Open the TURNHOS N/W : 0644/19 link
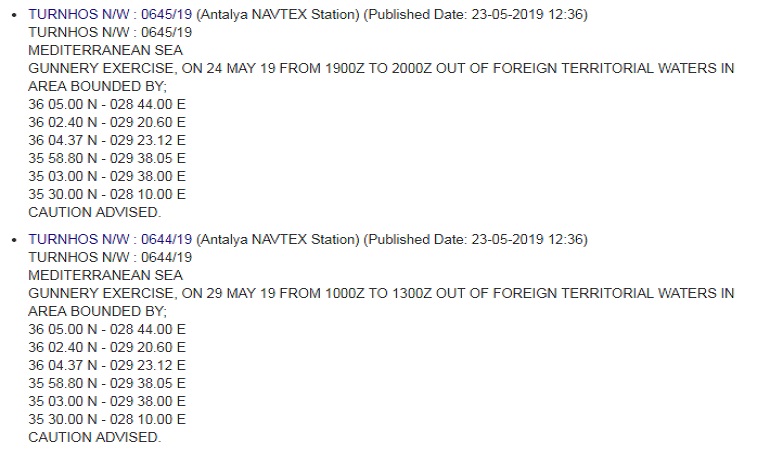Viewport: 770px width, 451px height. tap(110, 239)
